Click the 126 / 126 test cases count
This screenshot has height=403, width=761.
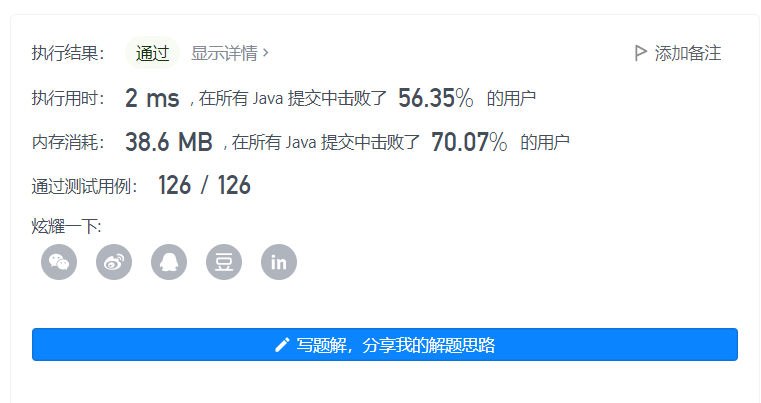click(x=204, y=185)
